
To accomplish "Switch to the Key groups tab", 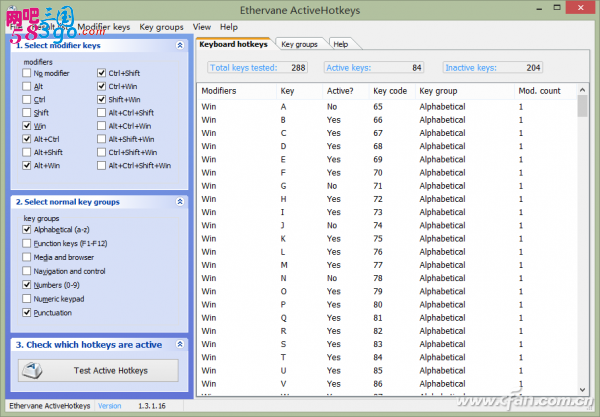I will 300,44.
